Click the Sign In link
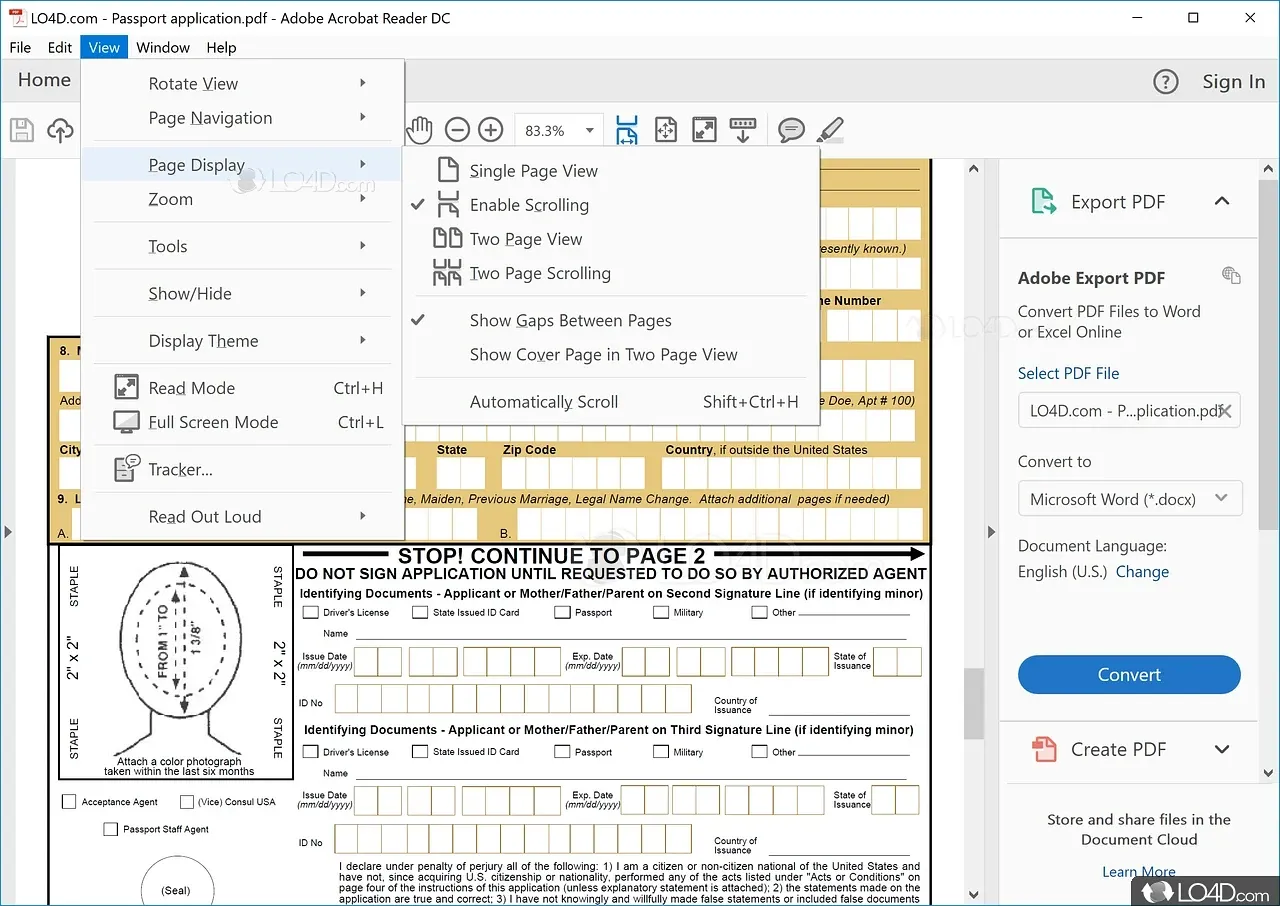1280x906 pixels. (1233, 82)
